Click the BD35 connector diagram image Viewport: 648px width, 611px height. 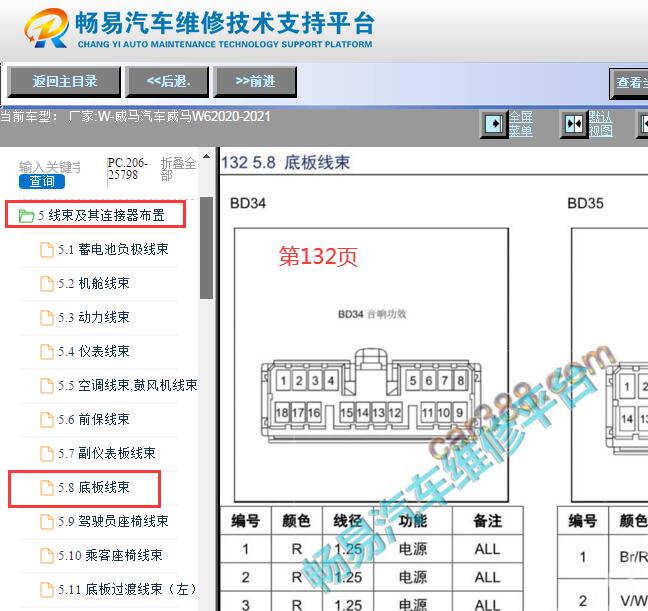click(x=610, y=365)
